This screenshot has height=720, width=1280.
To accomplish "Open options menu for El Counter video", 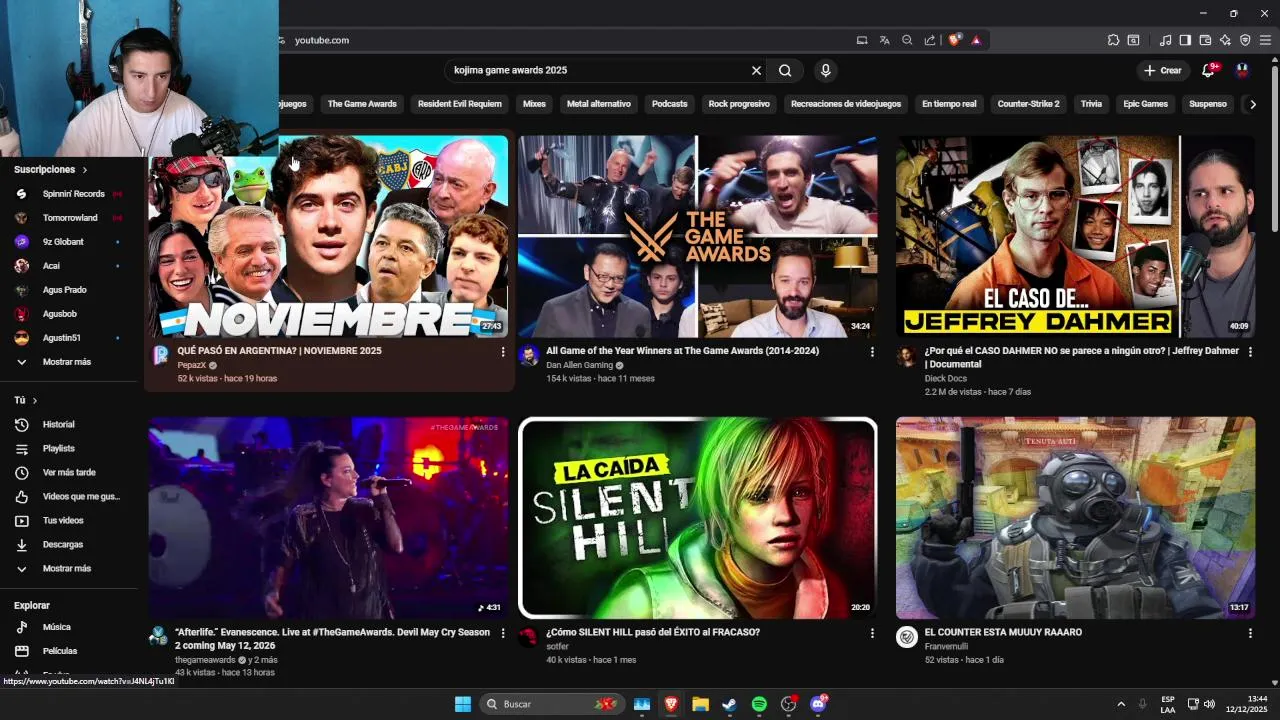I will click(x=1250, y=633).
